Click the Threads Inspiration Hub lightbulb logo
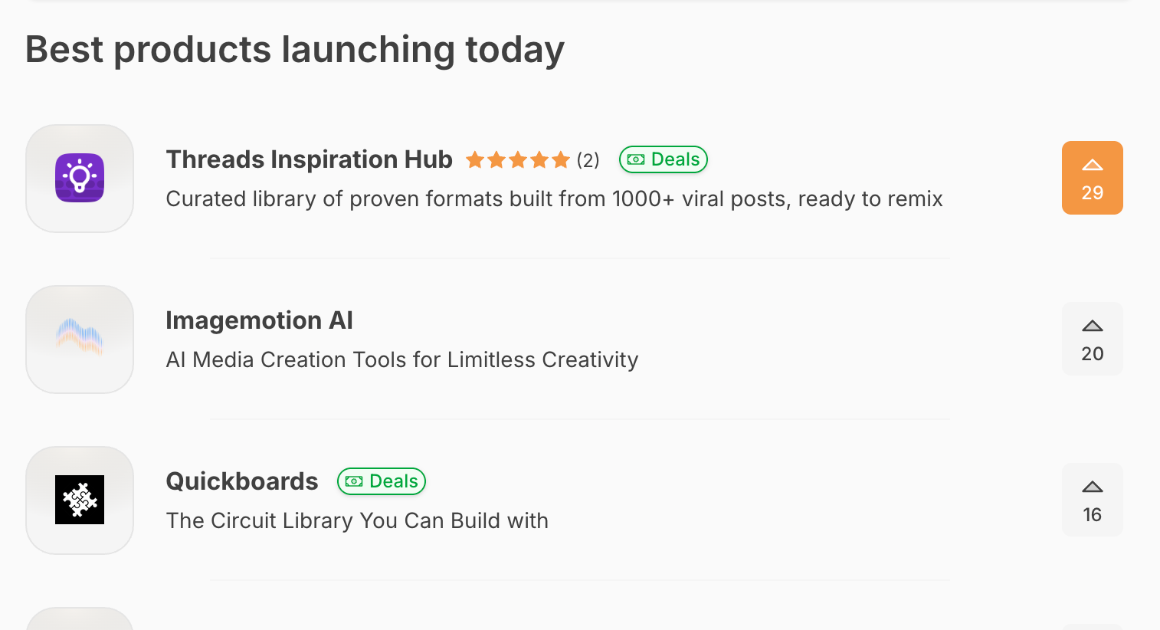 point(80,179)
